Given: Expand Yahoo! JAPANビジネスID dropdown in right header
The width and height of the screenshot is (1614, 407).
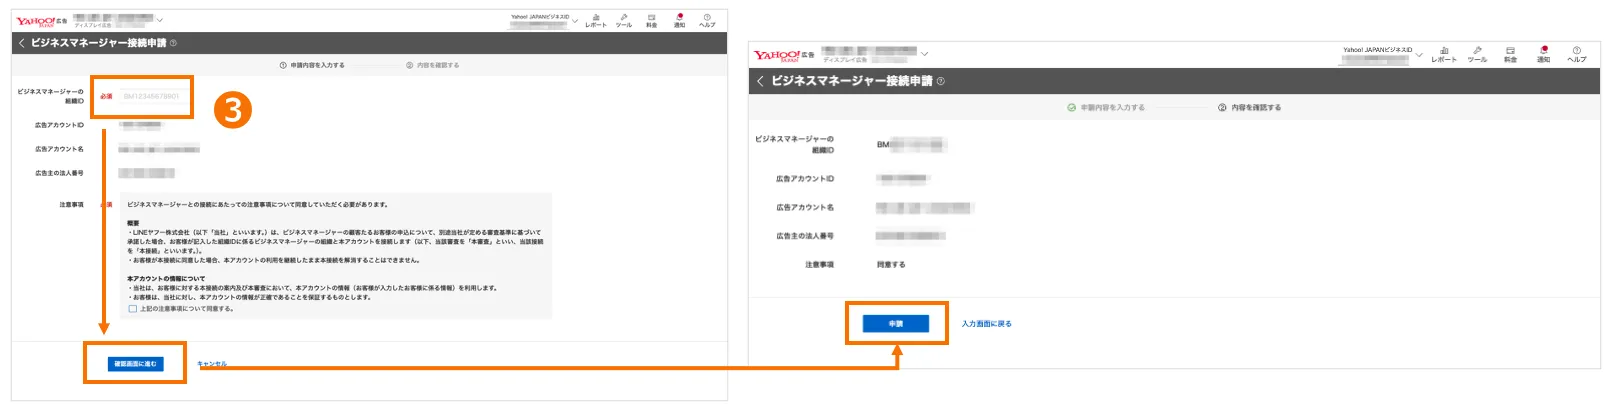Looking at the screenshot, I should pyautogui.click(x=1419, y=55).
